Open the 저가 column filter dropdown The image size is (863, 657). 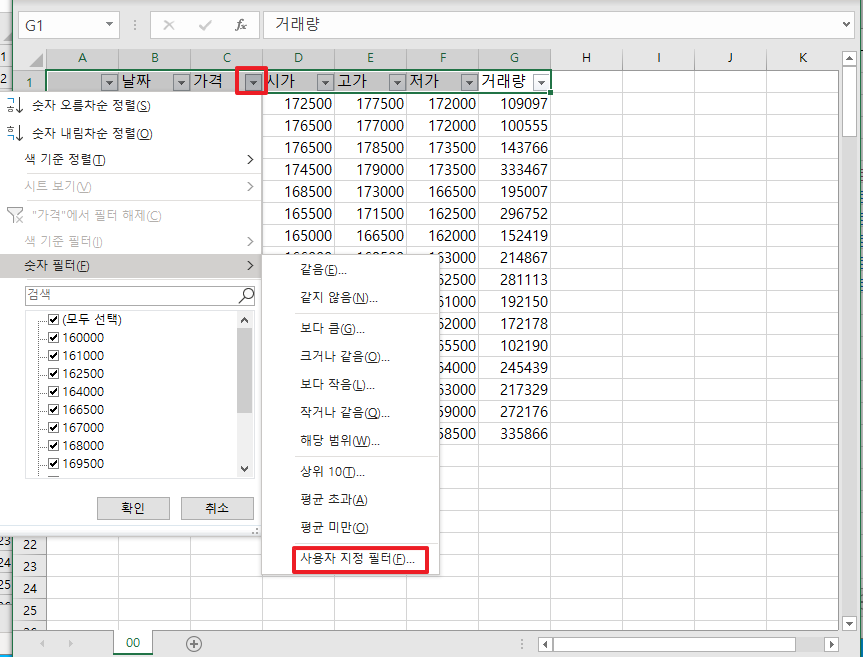click(x=469, y=83)
